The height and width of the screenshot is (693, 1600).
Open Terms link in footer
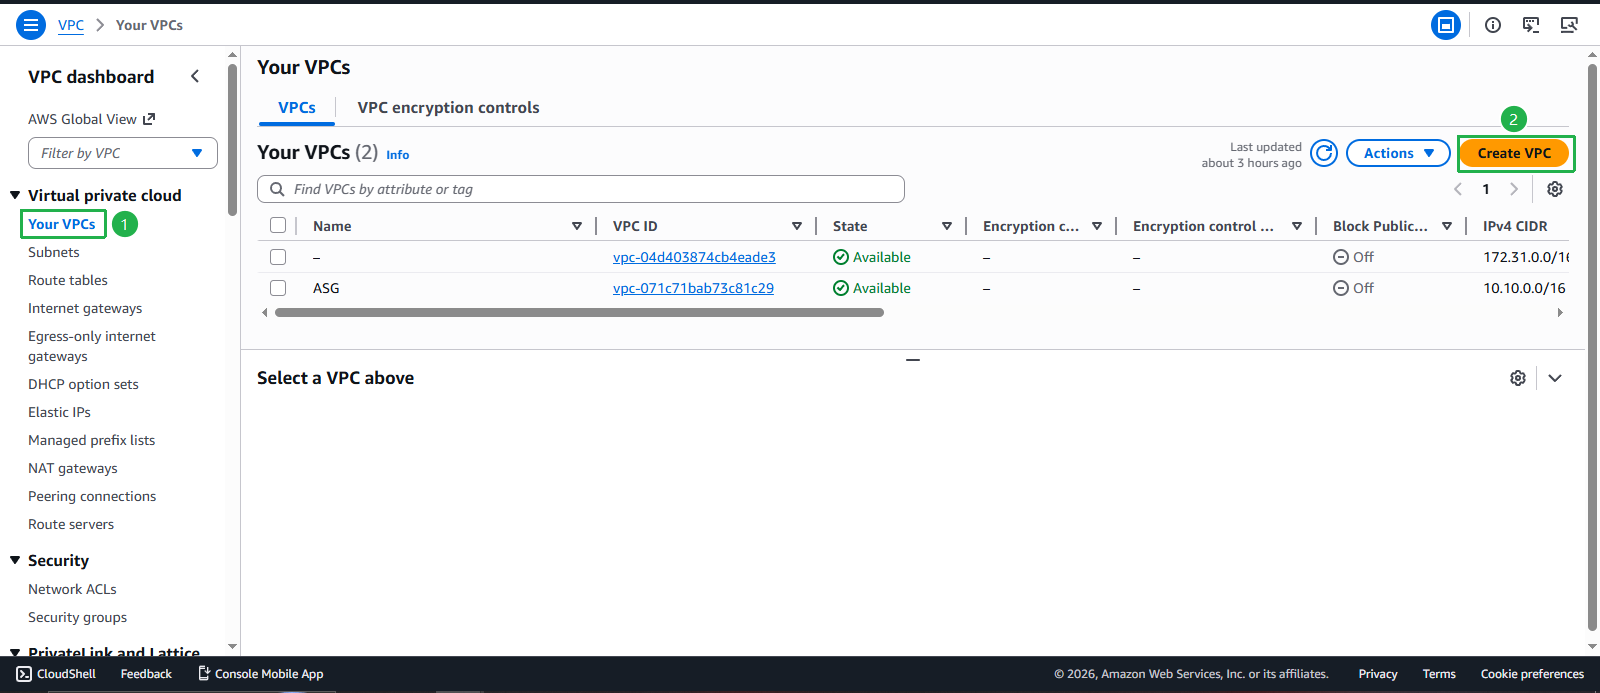1439,674
